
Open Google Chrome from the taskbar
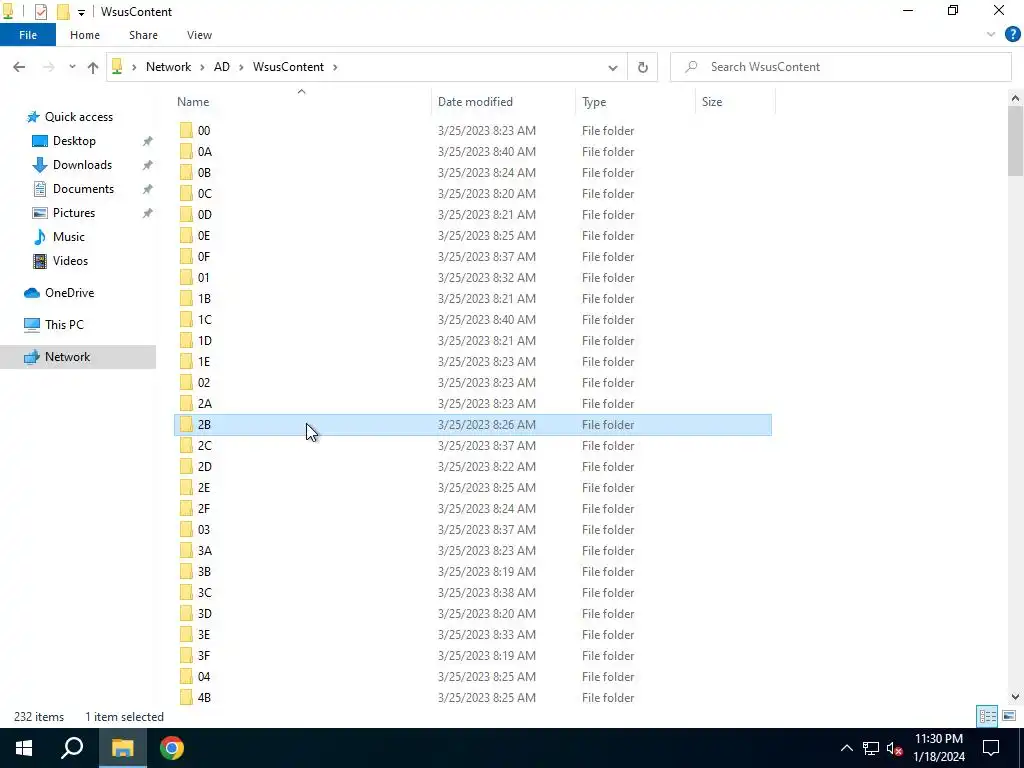click(x=172, y=748)
